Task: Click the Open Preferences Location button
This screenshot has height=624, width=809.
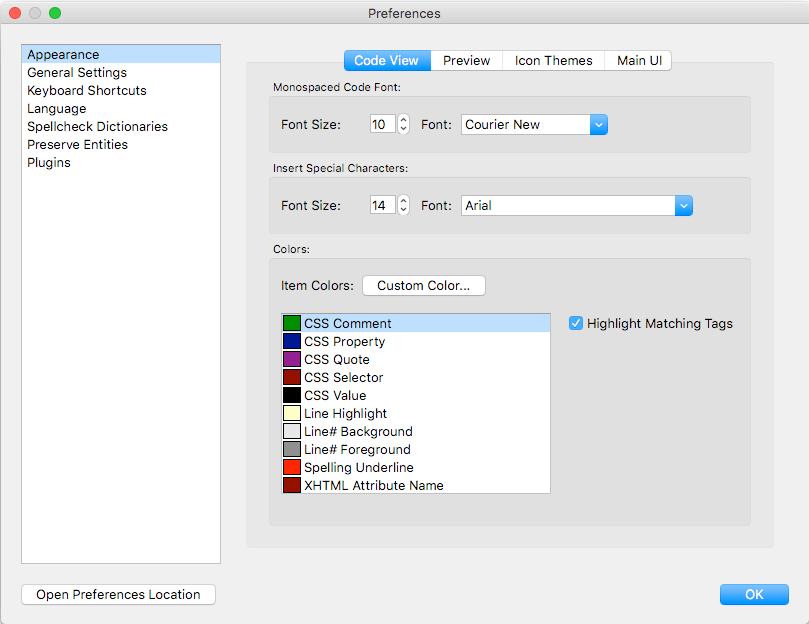Action: [x=118, y=595]
